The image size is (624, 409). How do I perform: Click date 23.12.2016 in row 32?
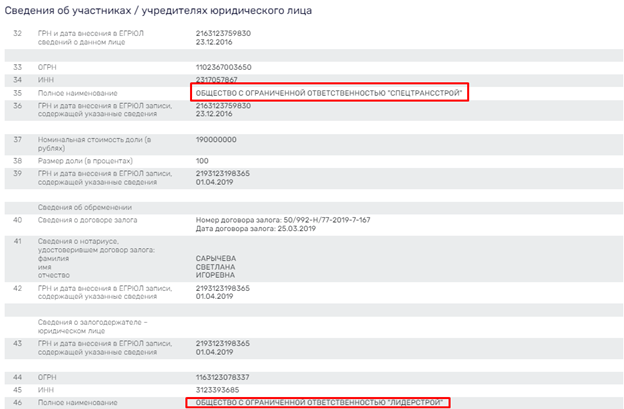[214, 42]
